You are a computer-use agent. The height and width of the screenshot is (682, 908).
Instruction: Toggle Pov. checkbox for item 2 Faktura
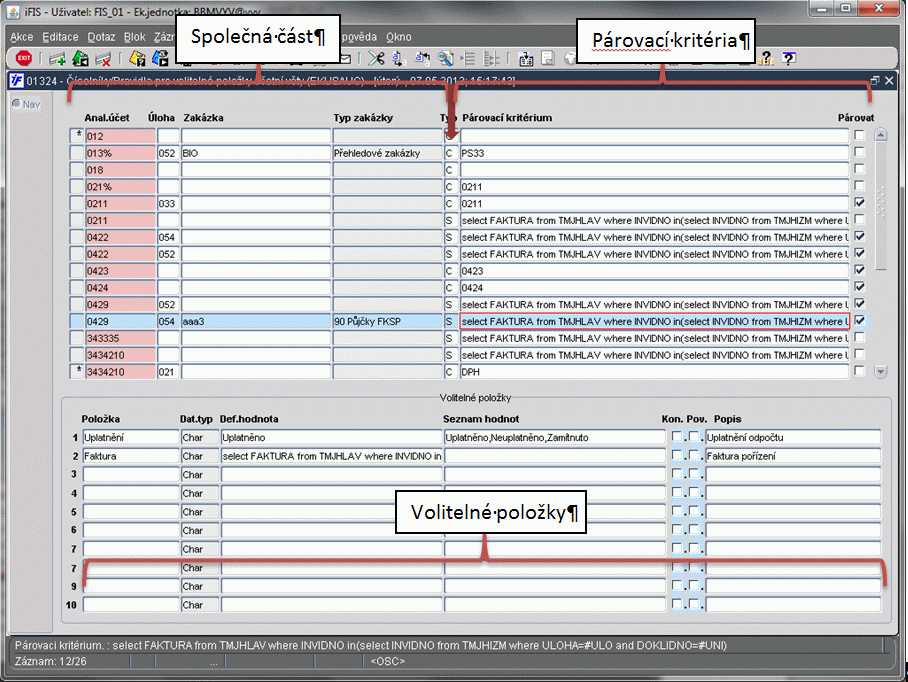point(694,455)
